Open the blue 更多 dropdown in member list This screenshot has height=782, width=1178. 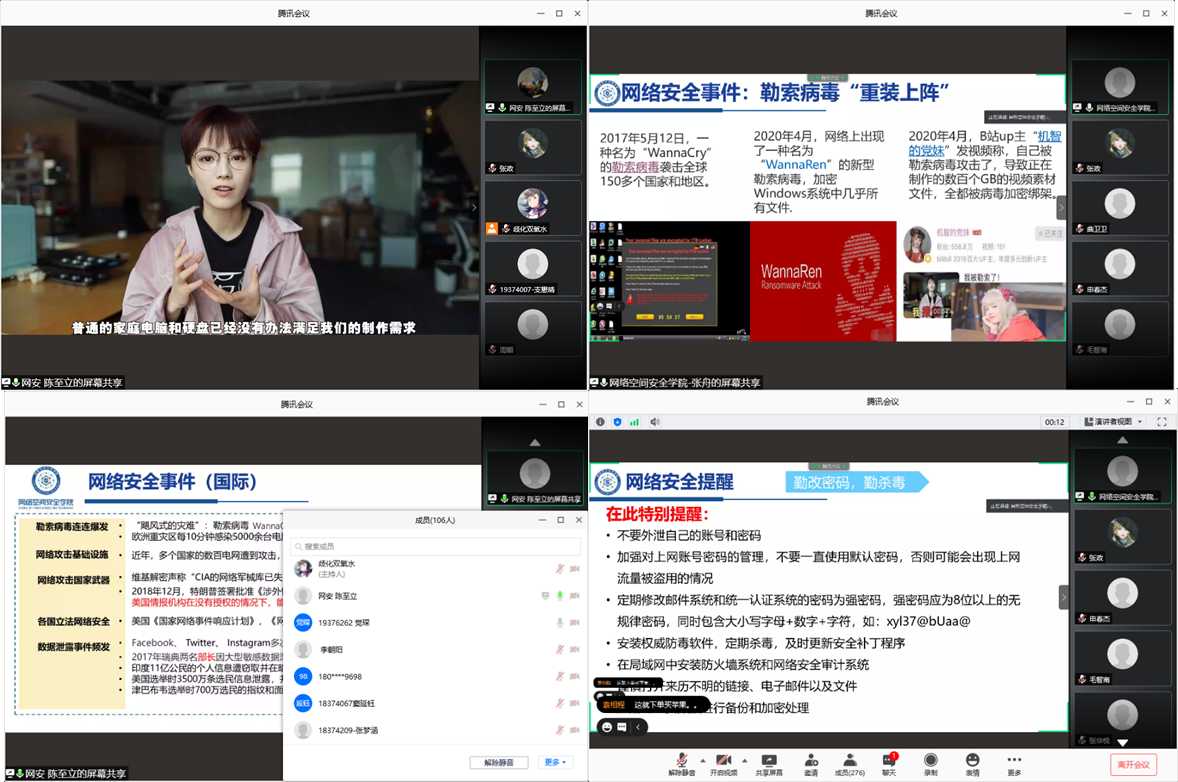(555, 762)
